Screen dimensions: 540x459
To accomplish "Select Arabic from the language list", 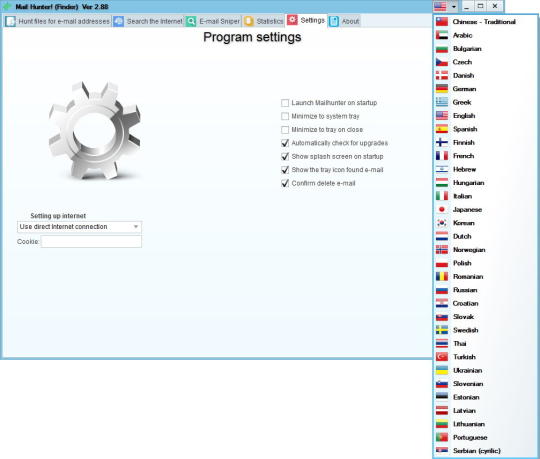I will point(485,35).
